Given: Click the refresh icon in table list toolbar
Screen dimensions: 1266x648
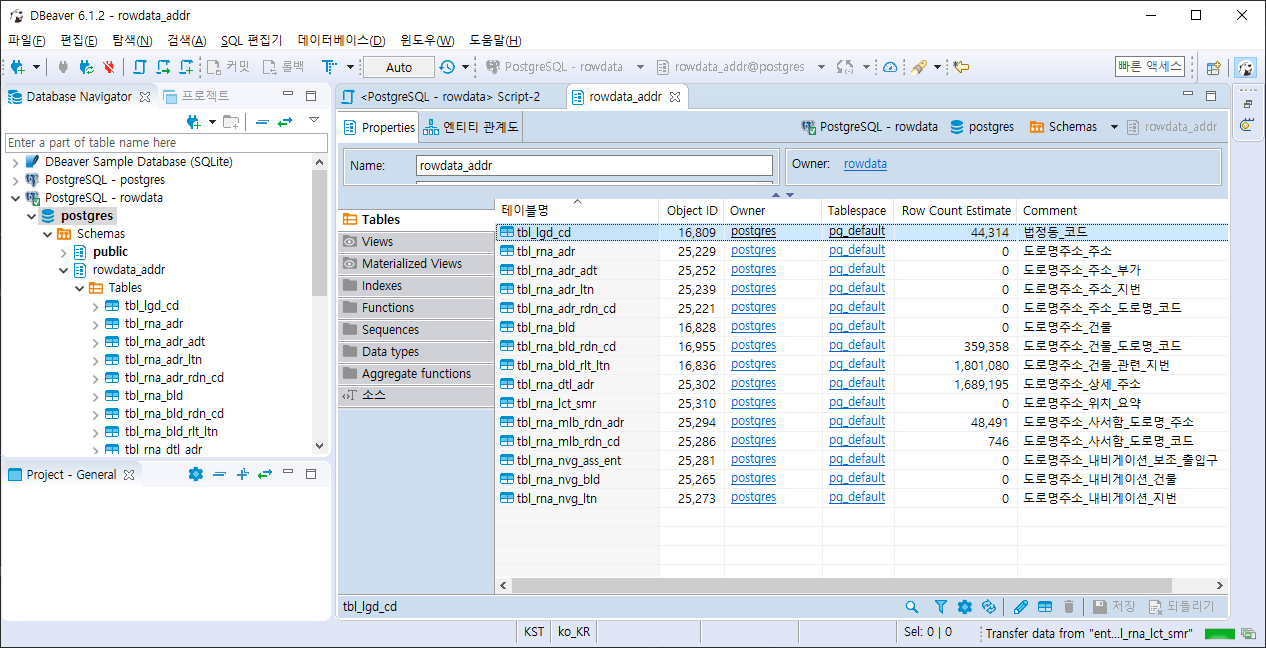Looking at the screenshot, I should pyautogui.click(x=990, y=607).
